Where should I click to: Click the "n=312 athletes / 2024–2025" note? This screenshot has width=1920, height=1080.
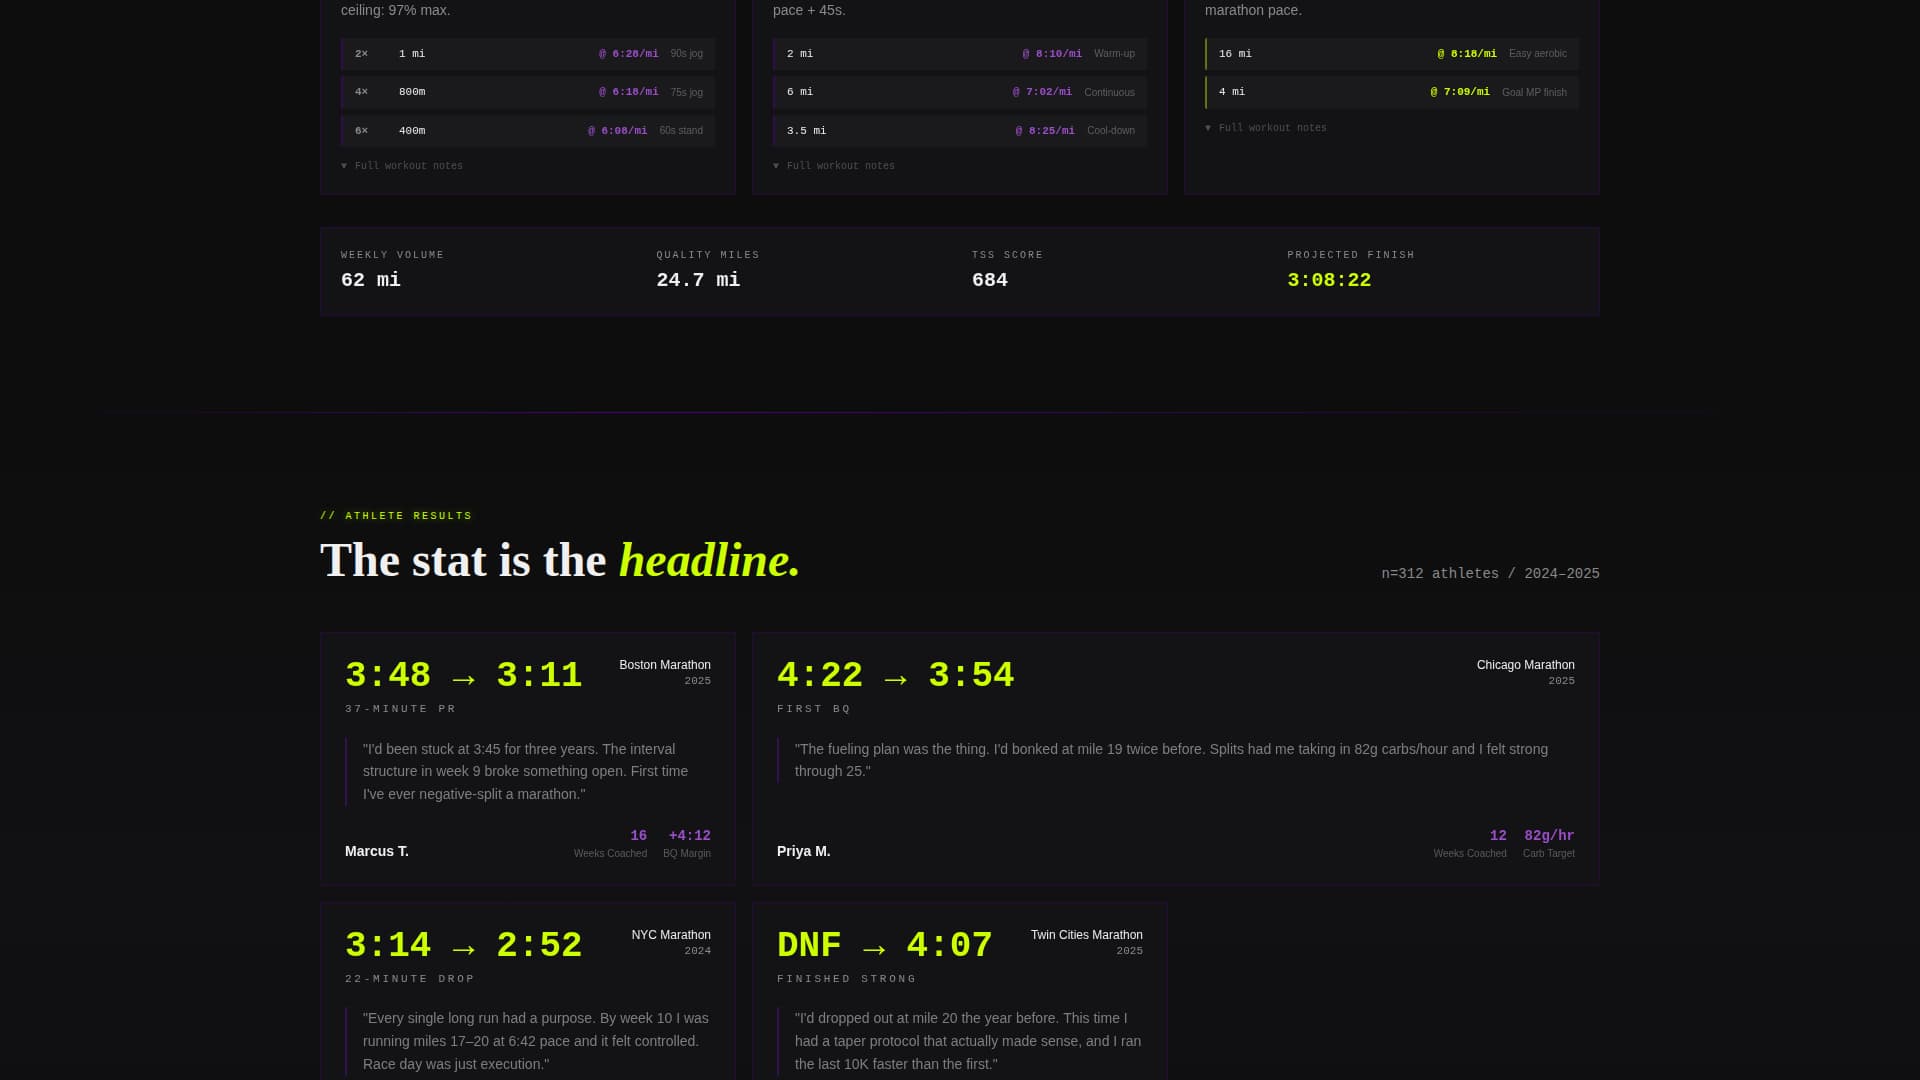point(1490,574)
